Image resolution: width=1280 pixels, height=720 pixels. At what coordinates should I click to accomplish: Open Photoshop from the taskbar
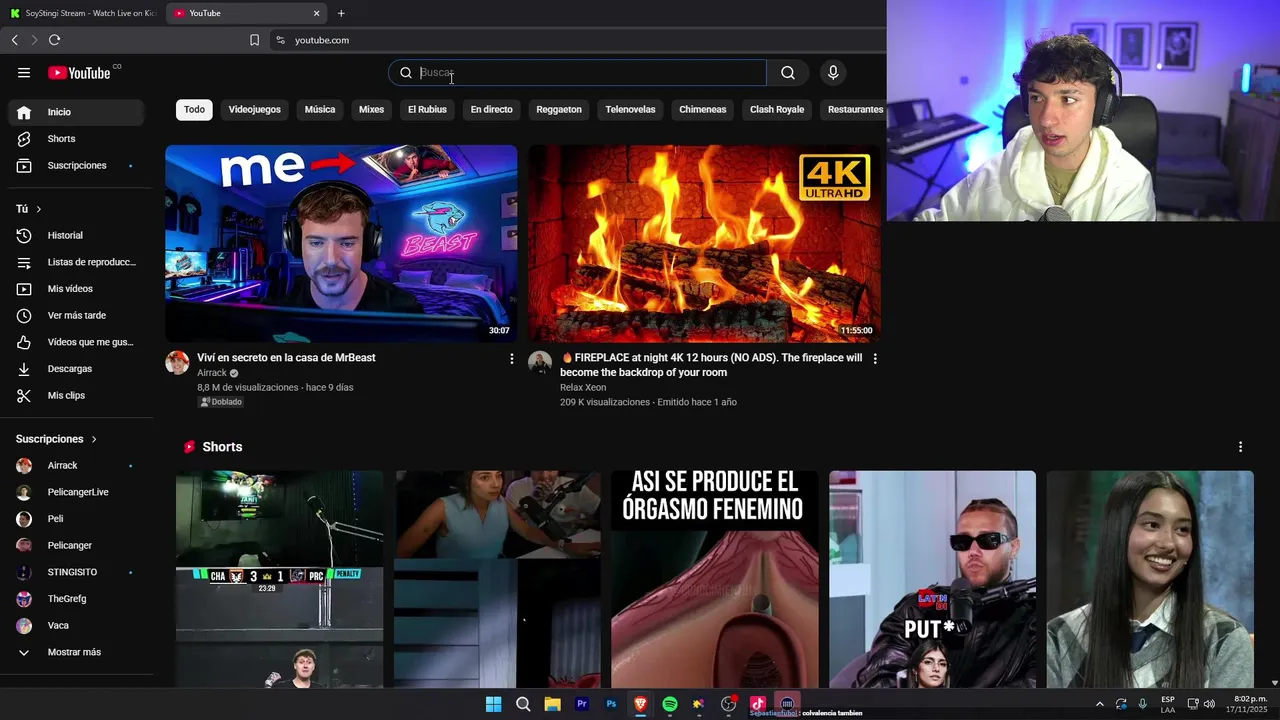[x=611, y=704]
